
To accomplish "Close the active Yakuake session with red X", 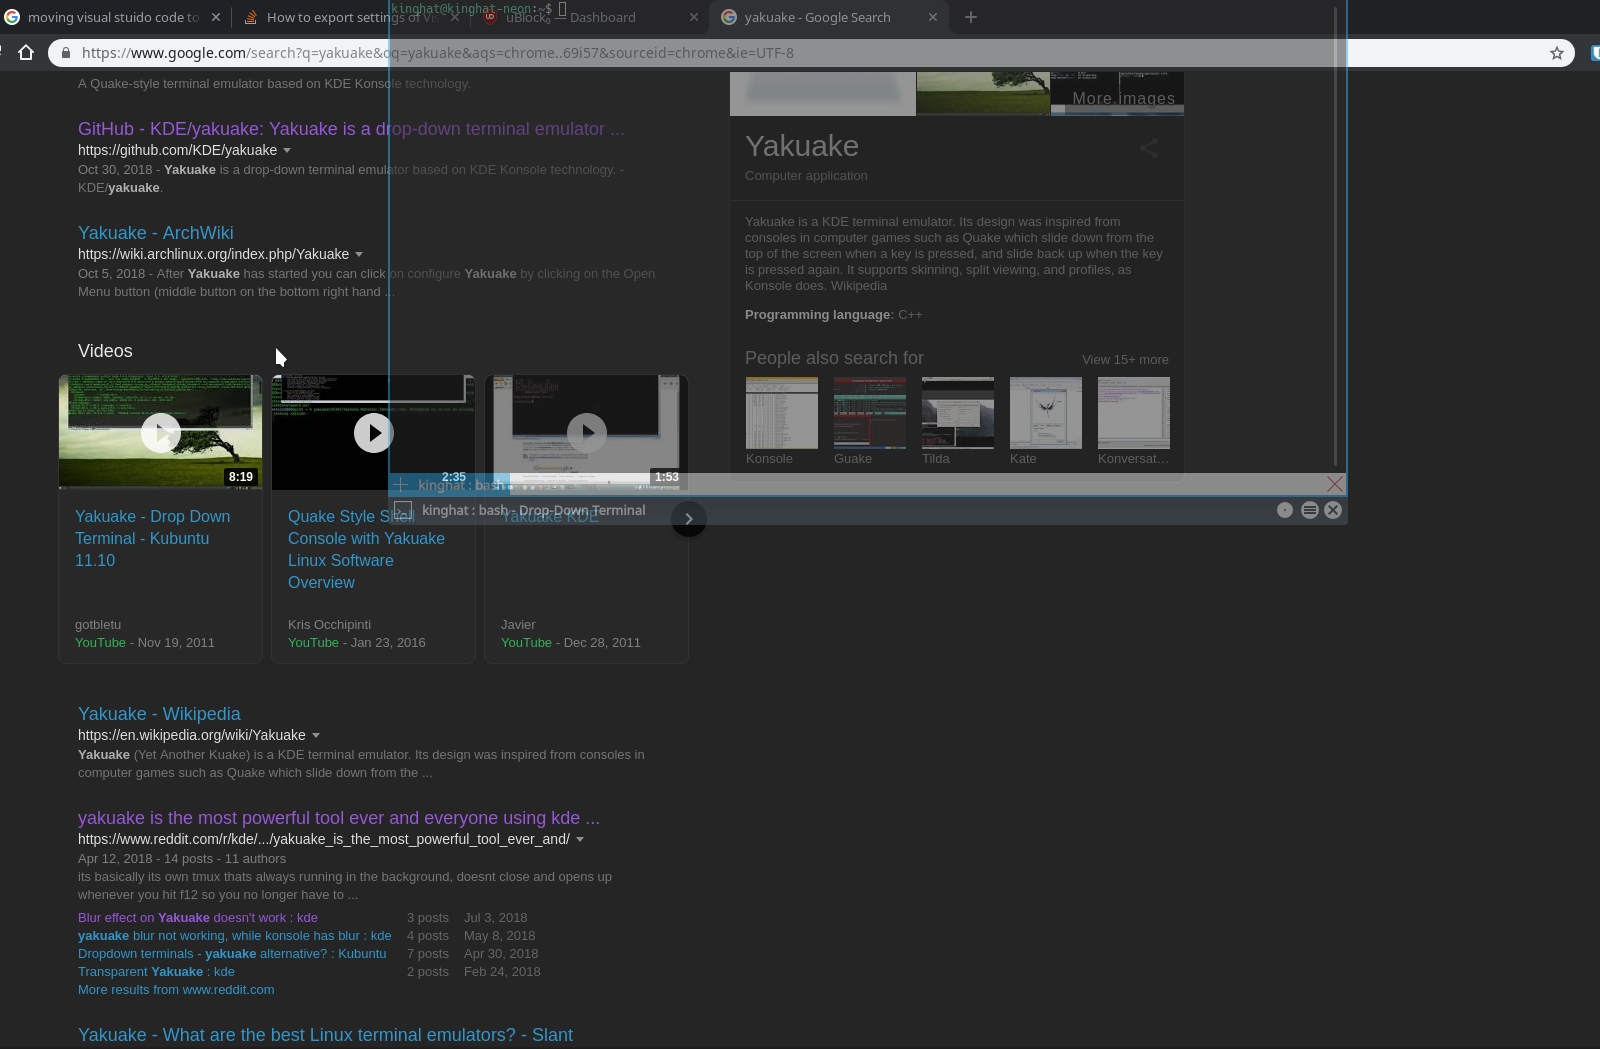I will point(1334,484).
